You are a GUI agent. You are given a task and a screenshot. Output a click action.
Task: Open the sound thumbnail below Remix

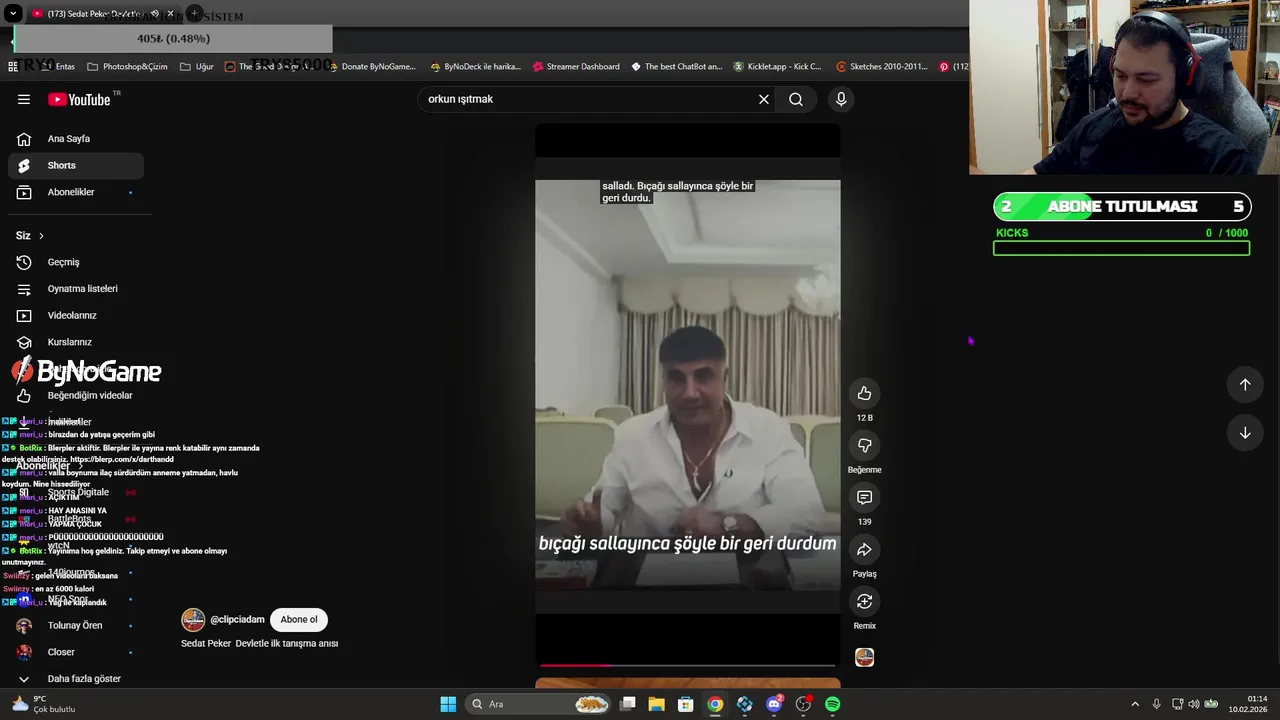864,657
